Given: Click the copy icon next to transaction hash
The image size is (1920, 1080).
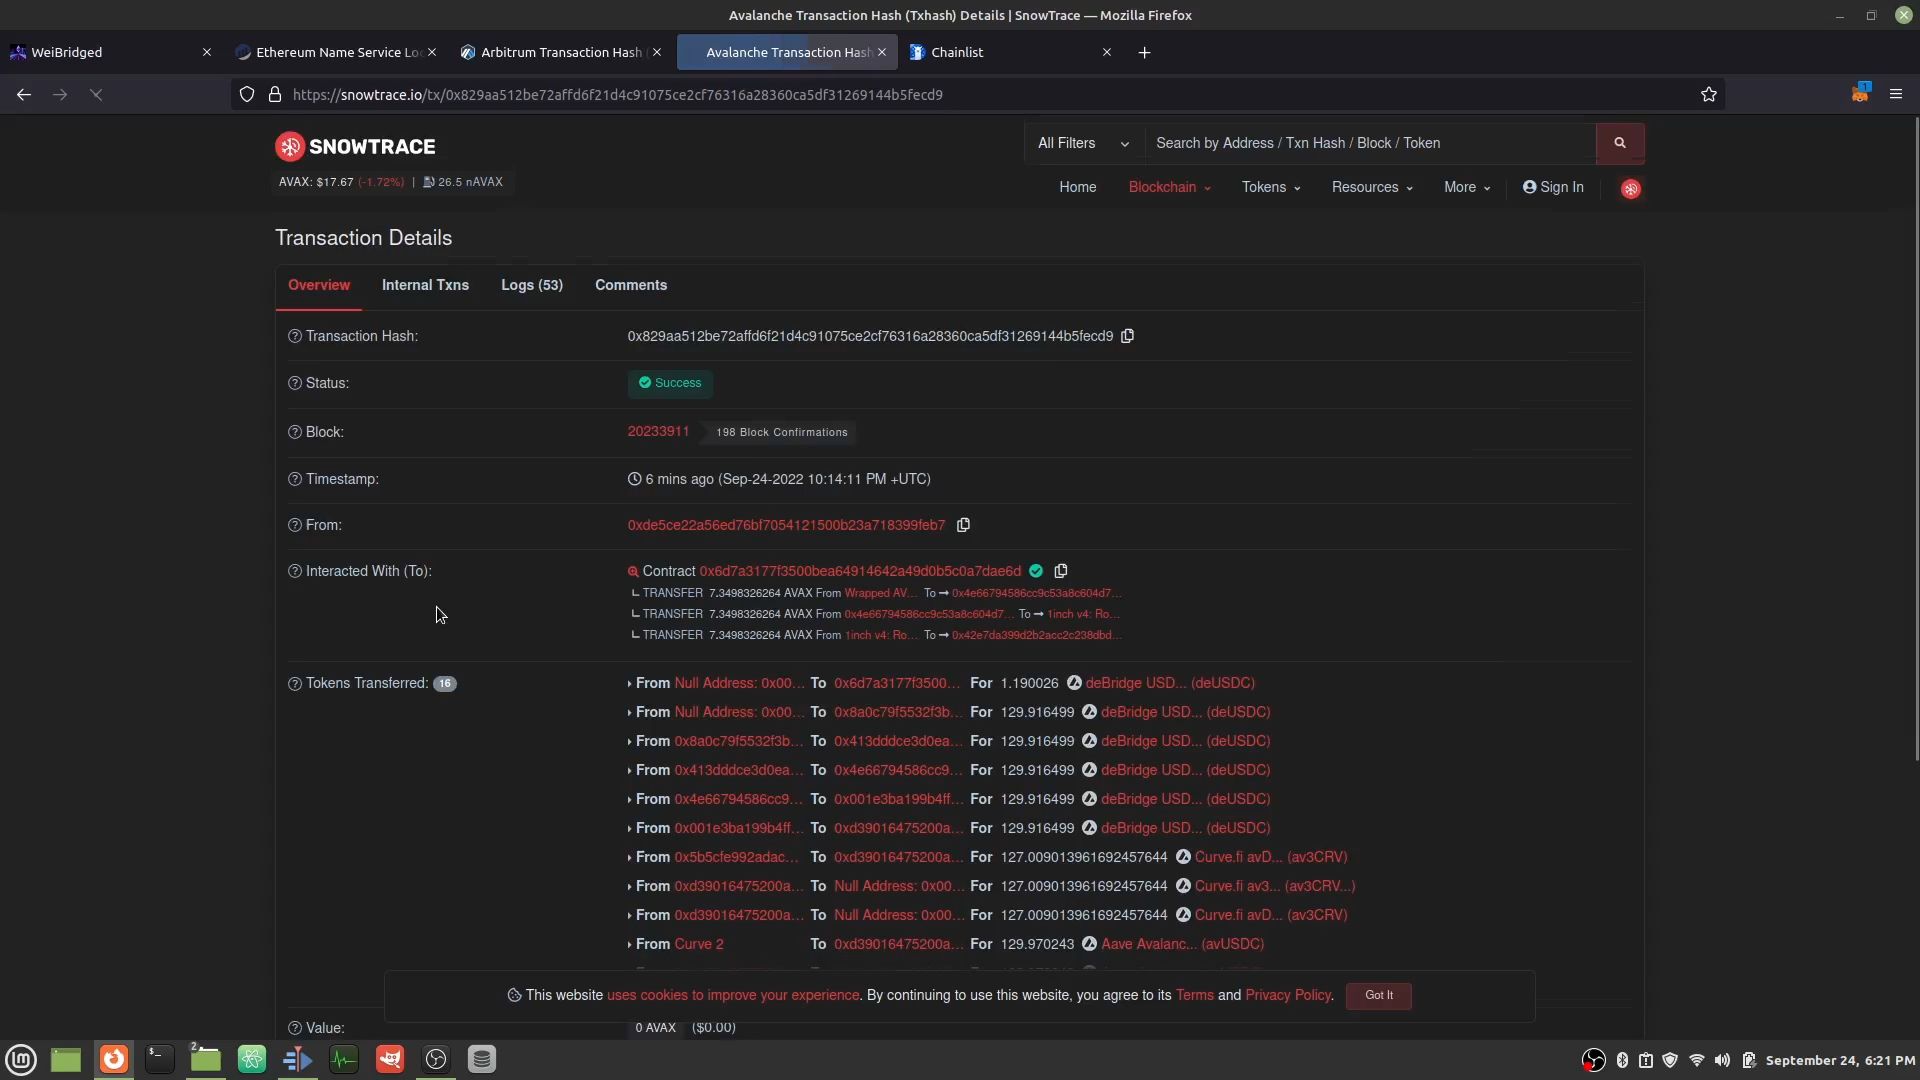Looking at the screenshot, I should click(x=1127, y=336).
